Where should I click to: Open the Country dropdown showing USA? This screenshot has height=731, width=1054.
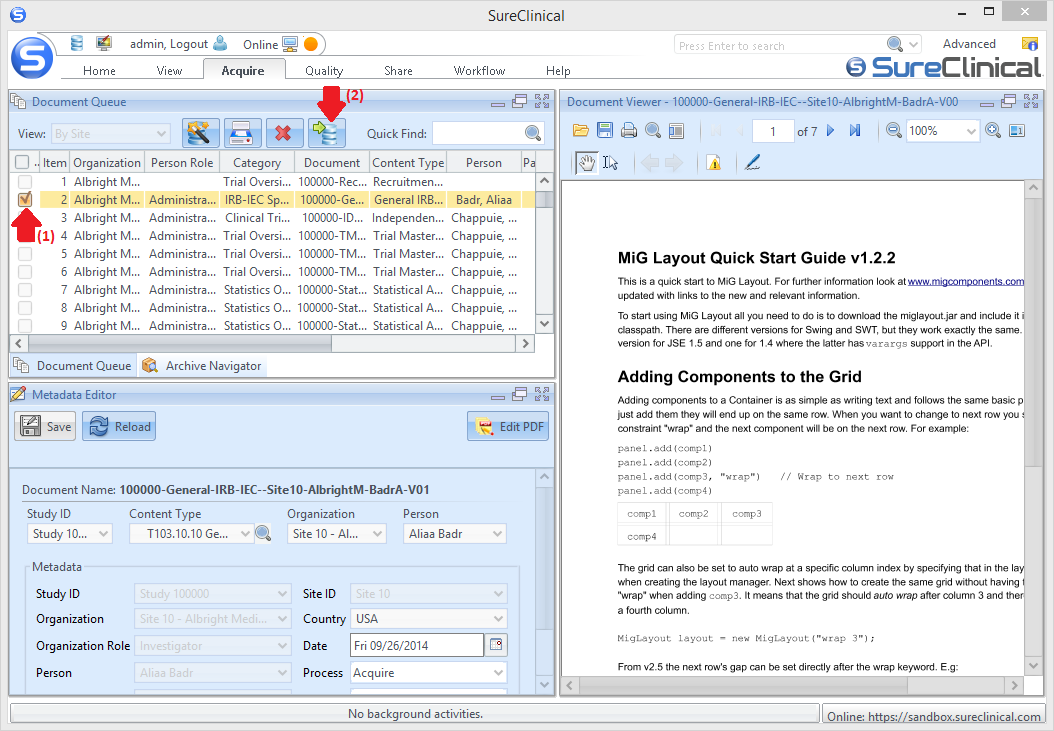pyautogui.click(x=429, y=619)
